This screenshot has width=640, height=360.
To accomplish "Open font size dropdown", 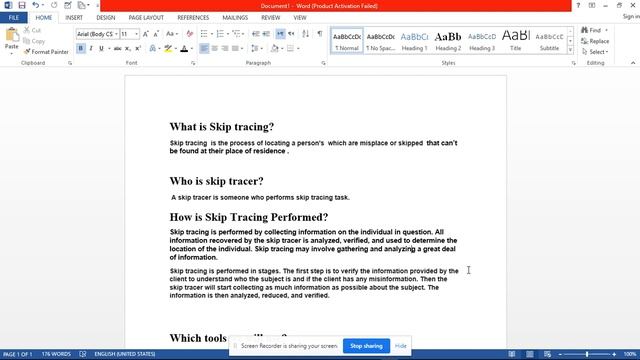I will click(x=136, y=34).
